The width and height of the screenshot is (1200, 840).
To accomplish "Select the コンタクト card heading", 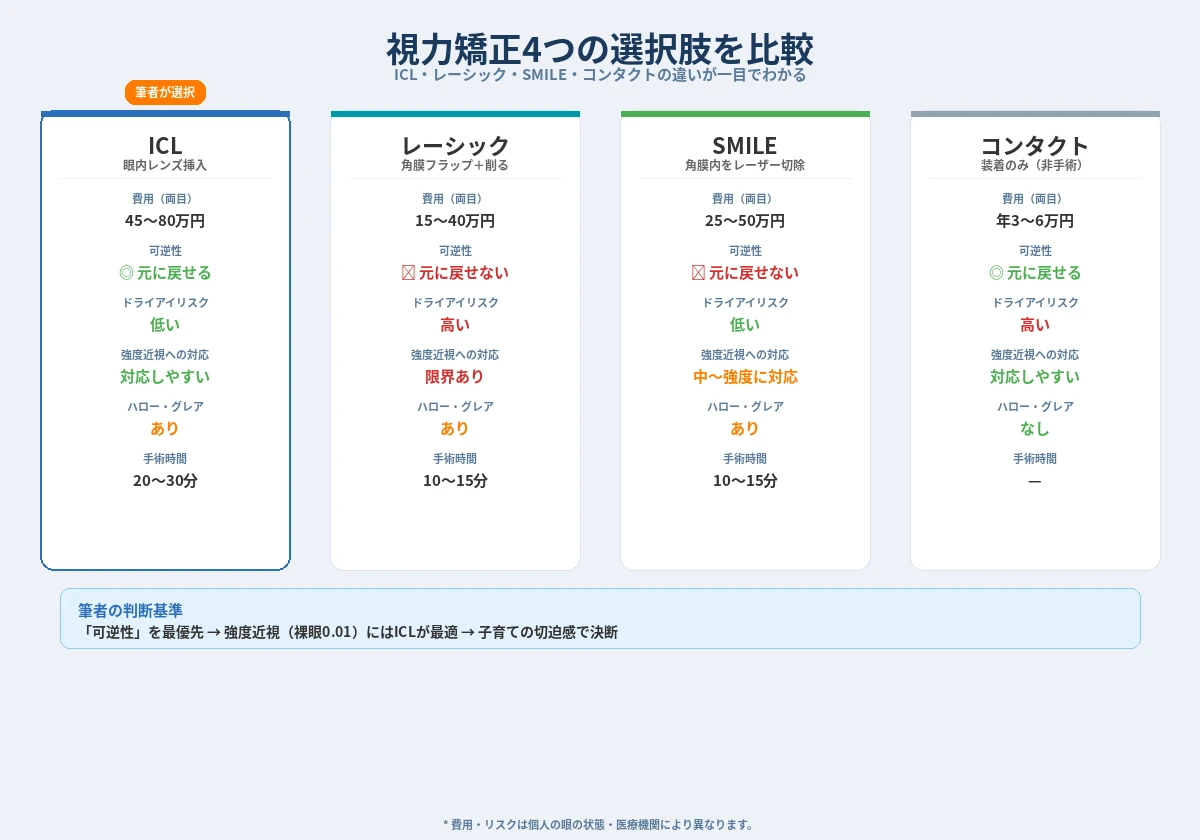I will [x=1035, y=146].
